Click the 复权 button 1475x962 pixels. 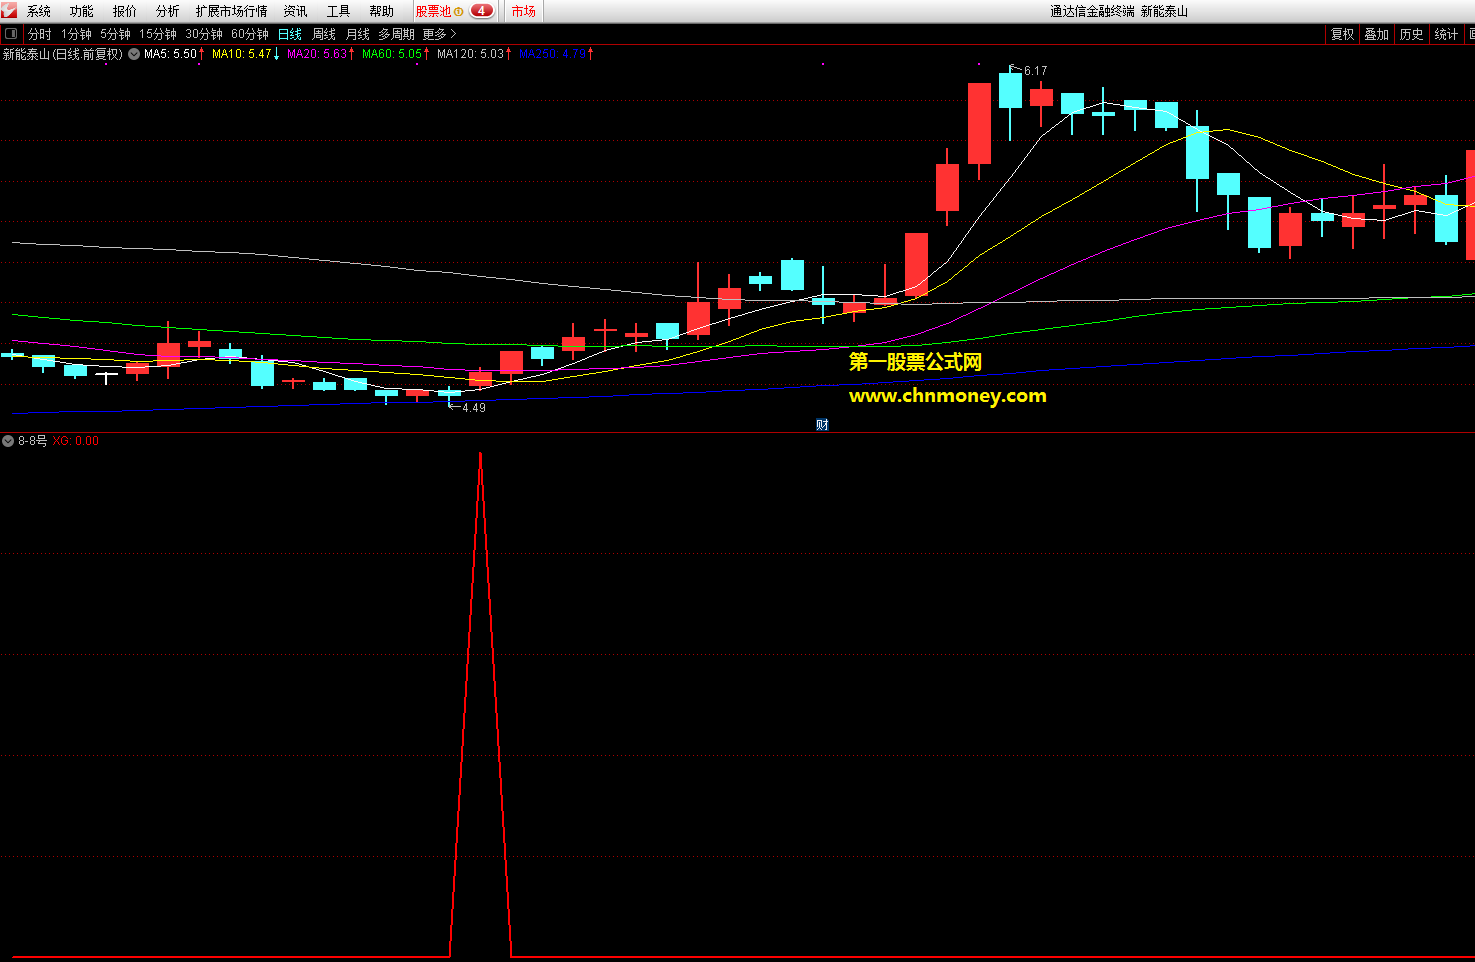[1342, 34]
